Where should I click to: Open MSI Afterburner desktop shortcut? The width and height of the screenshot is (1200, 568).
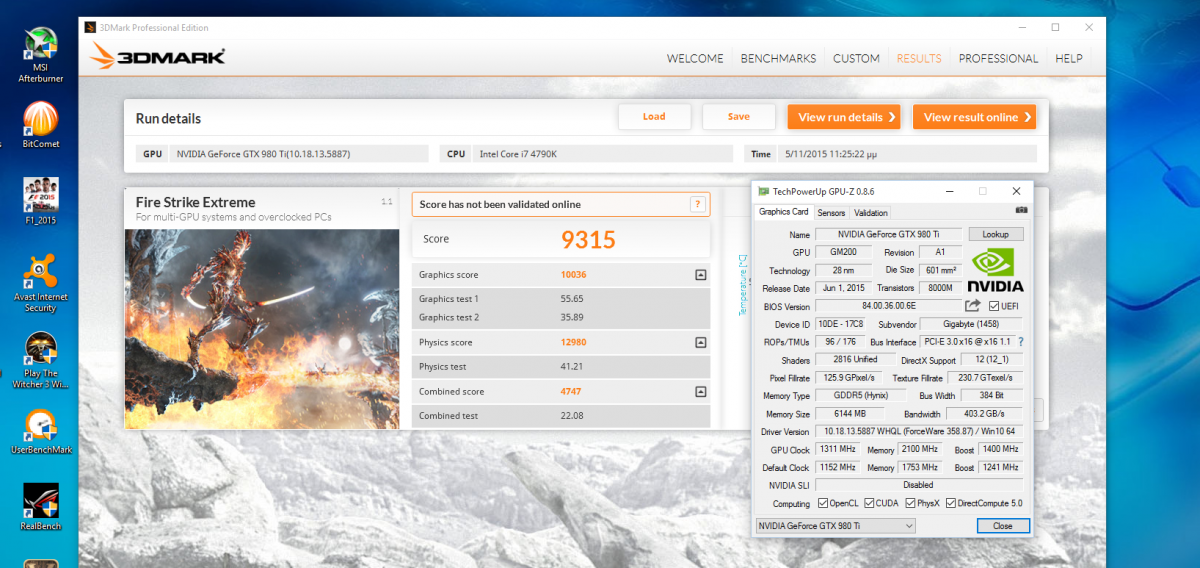click(x=41, y=55)
